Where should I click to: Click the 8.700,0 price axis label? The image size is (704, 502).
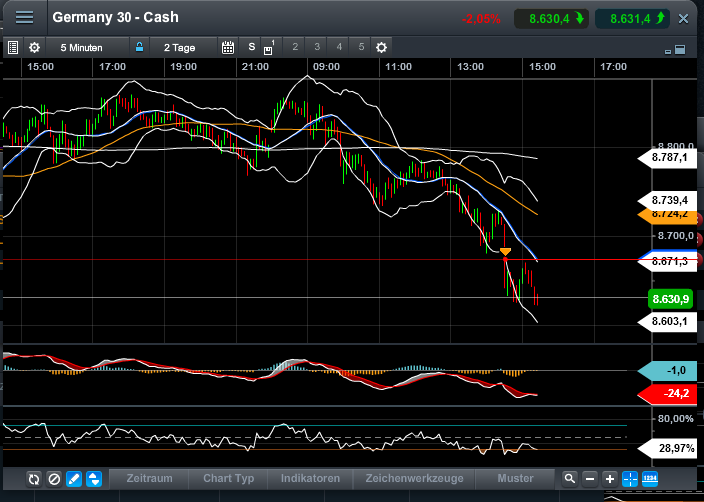coord(676,236)
